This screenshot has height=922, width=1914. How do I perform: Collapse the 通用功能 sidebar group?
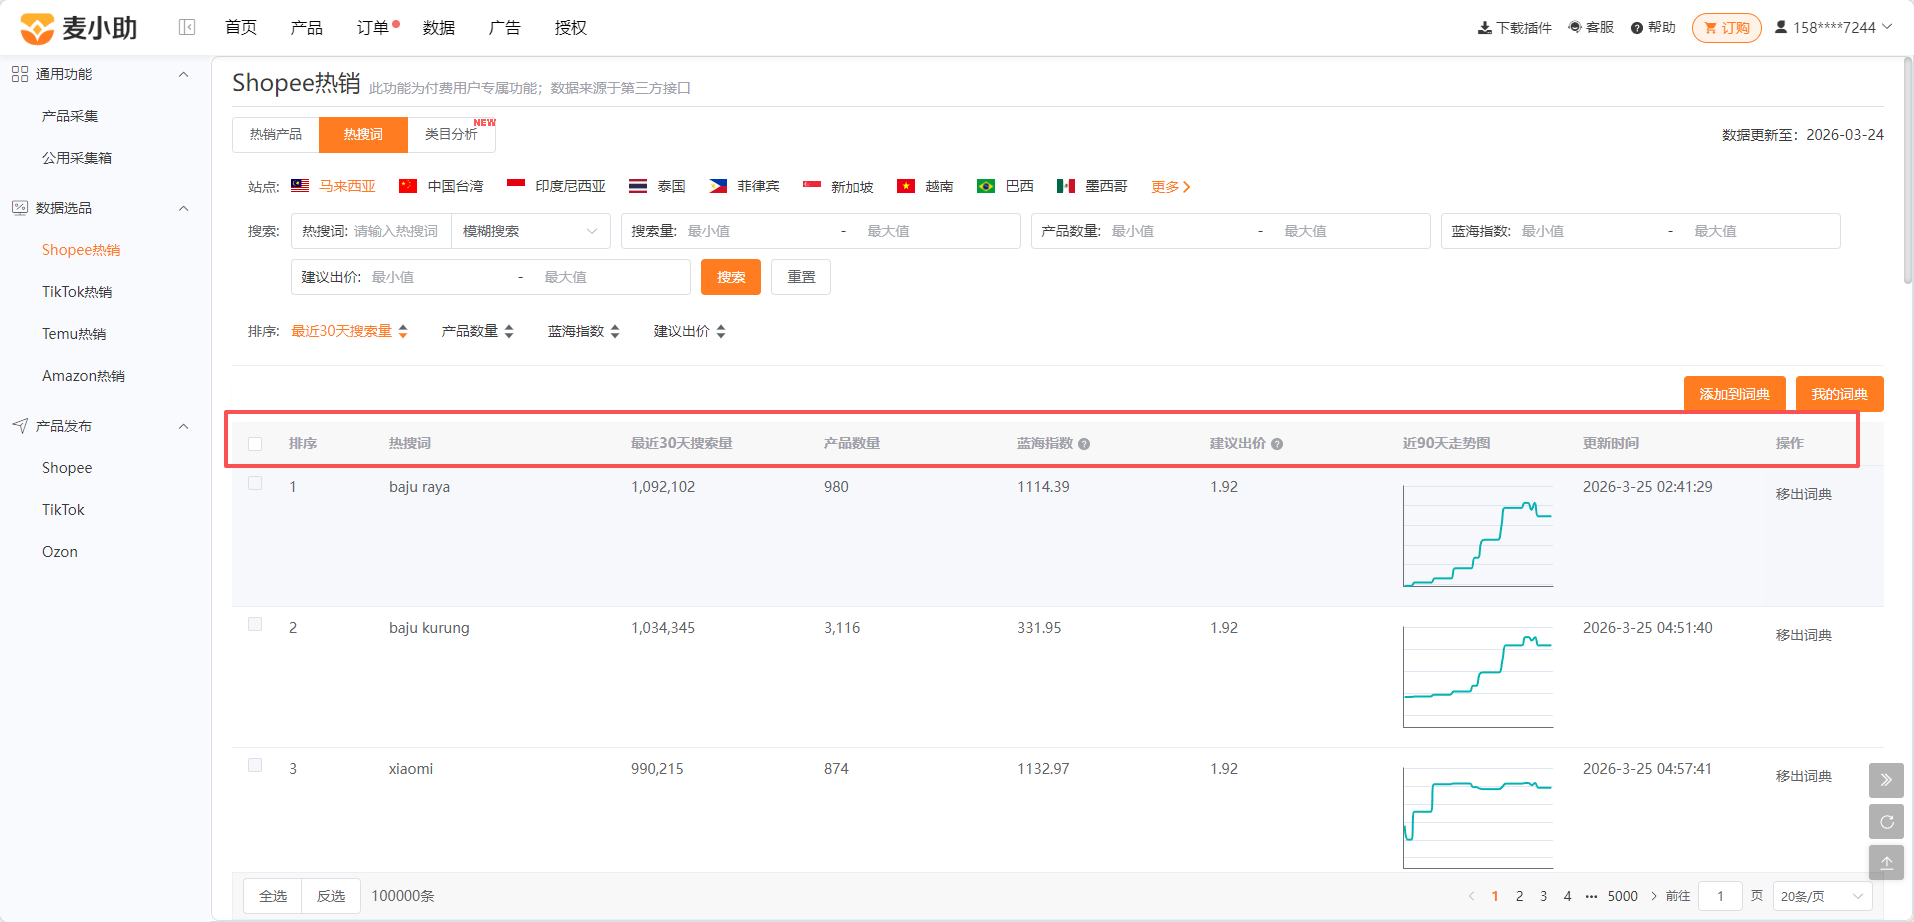coord(183,74)
